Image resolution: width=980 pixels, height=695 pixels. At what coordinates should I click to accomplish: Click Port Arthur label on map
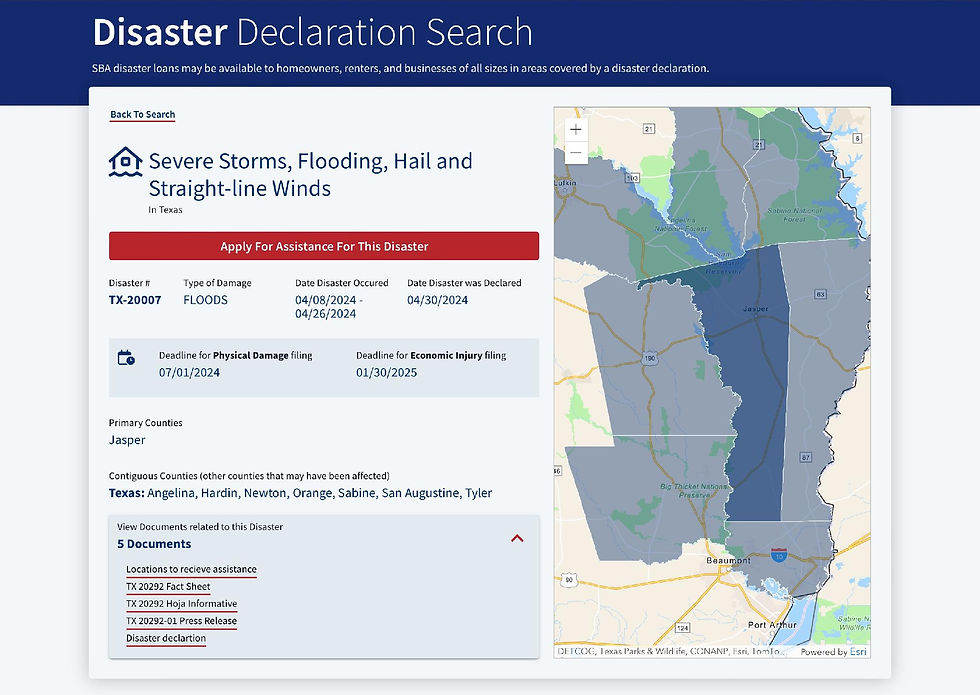pyautogui.click(x=772, y=624)
